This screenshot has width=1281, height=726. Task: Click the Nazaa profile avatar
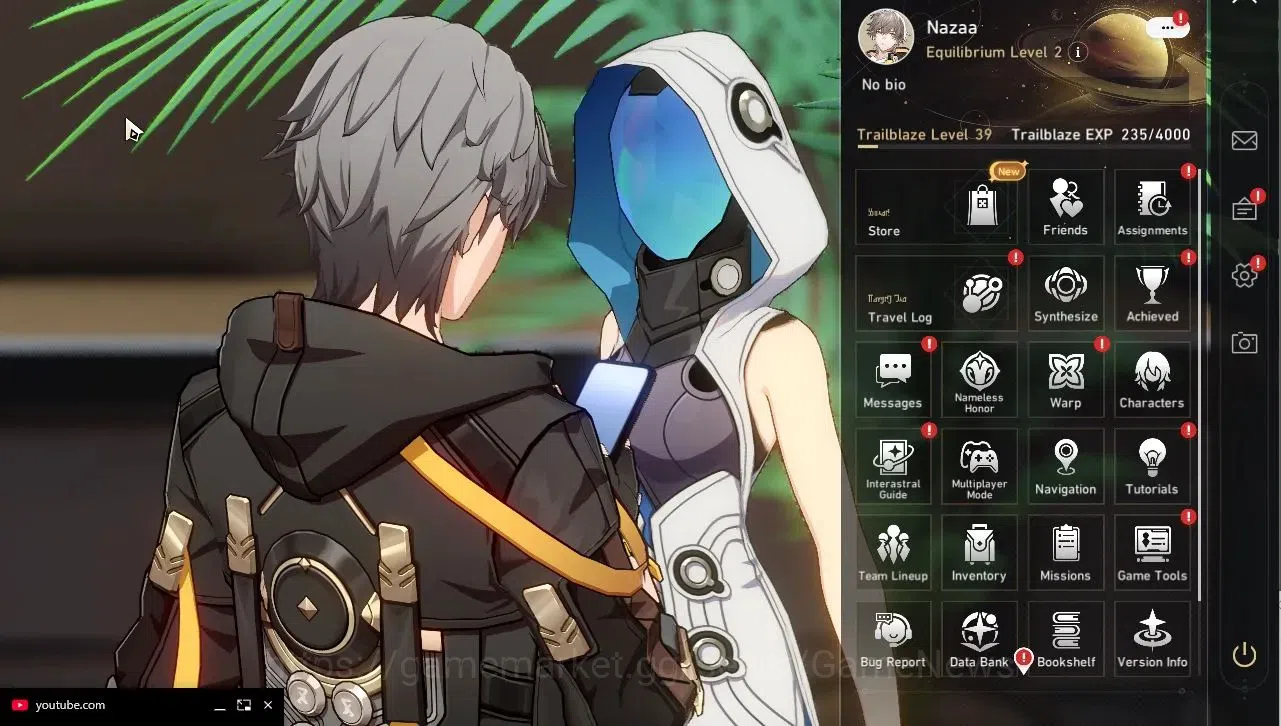click(x=885, y=36)
